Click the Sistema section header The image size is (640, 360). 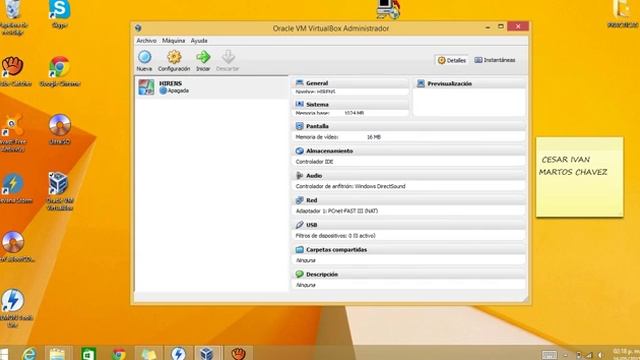tap(351, 104)
